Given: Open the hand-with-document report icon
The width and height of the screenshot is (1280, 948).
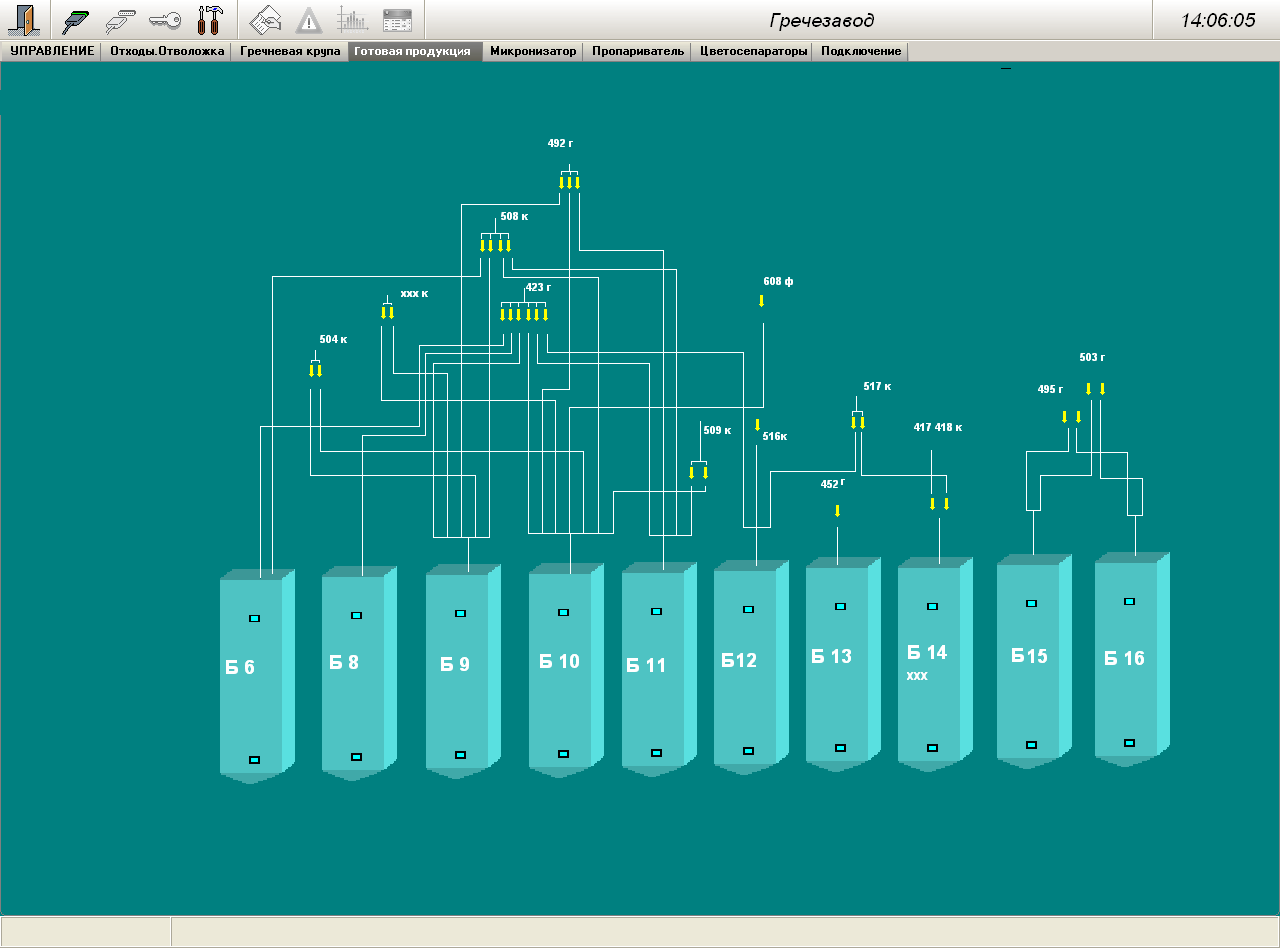Looking at the screenshot, I should pyautogui.click(x=265, y=20).
